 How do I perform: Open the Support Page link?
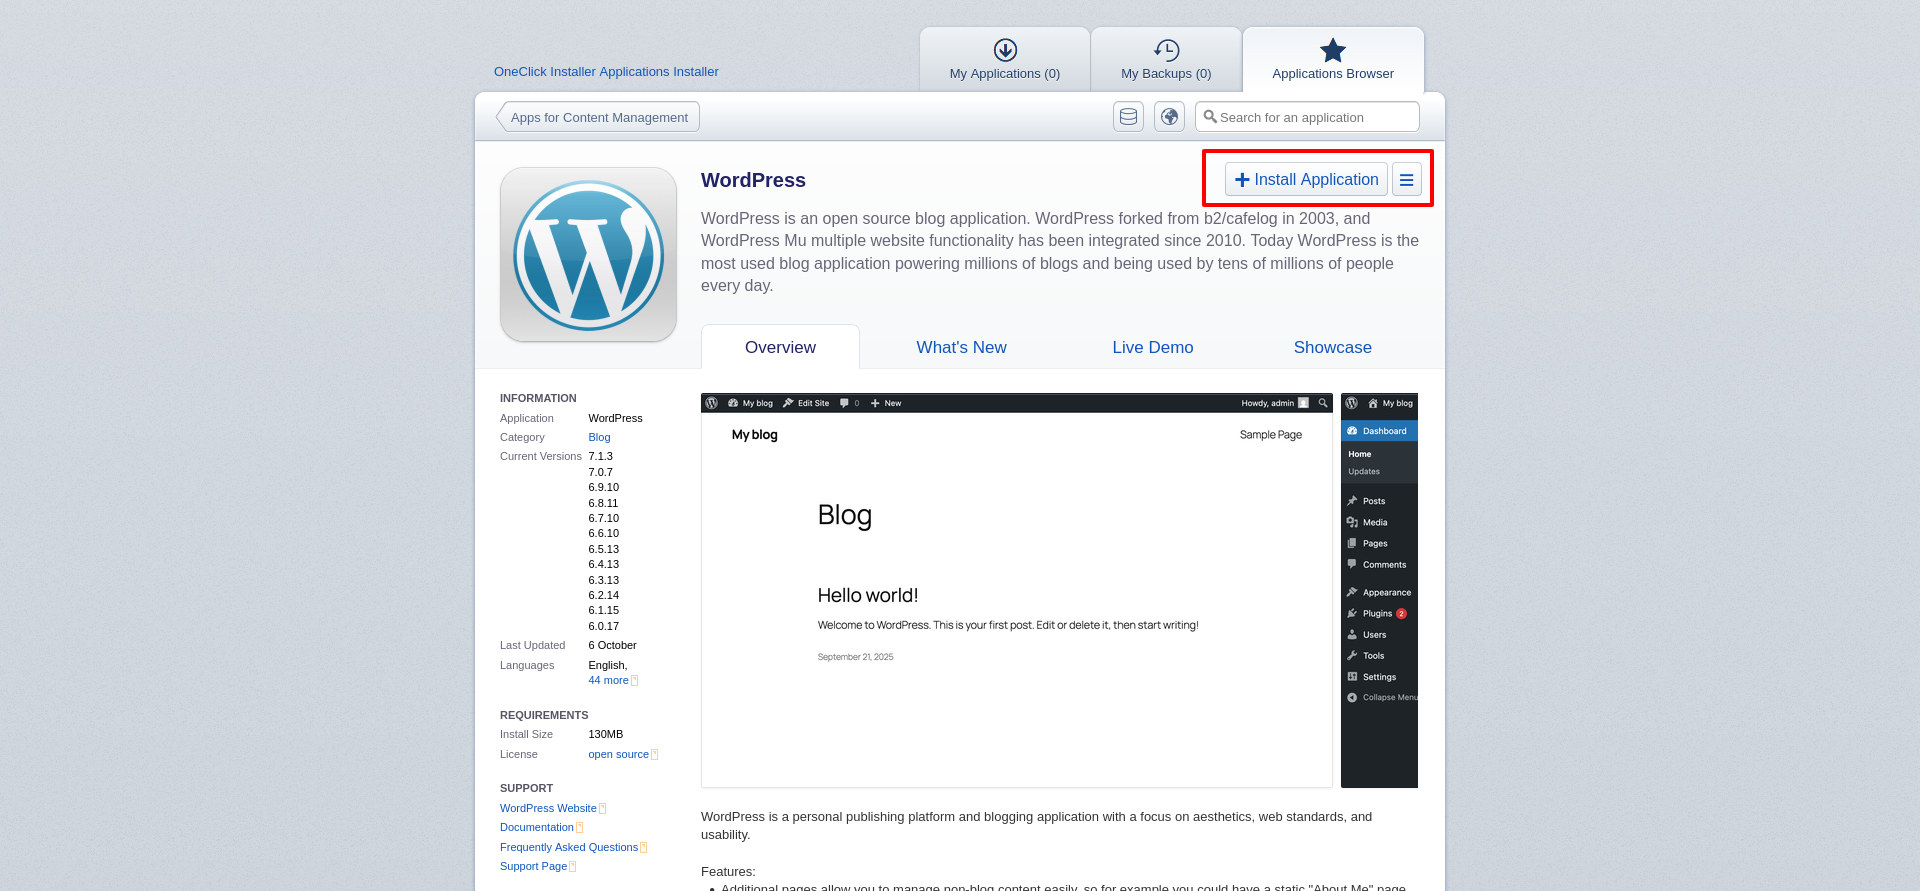click(534, 867)
